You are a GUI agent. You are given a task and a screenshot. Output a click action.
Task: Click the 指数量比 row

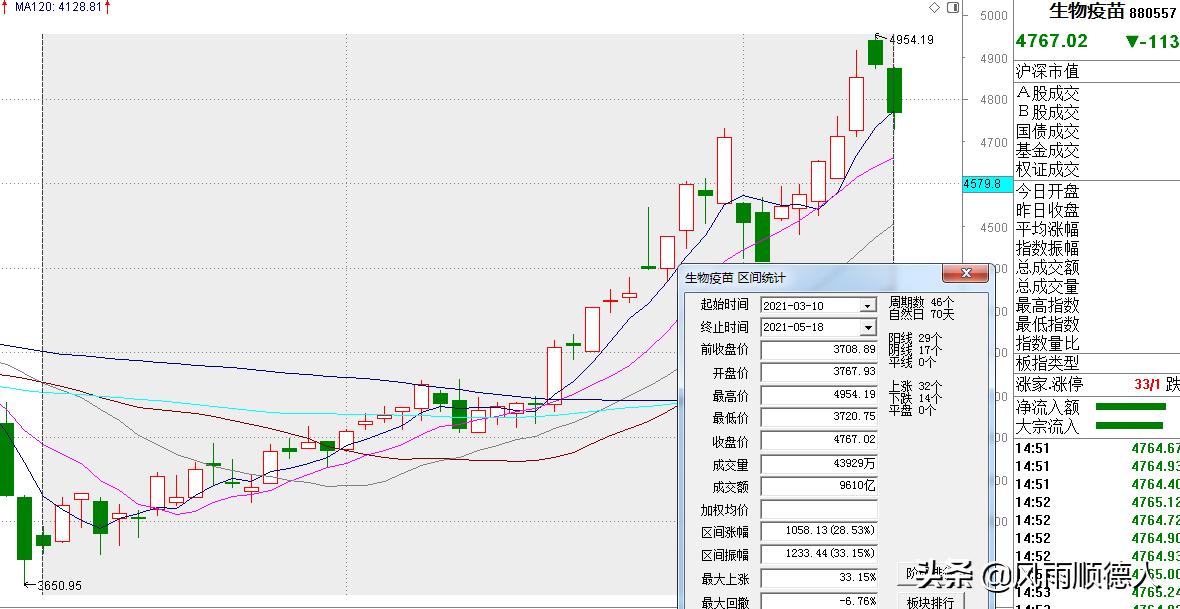(x=1097, y=343)
